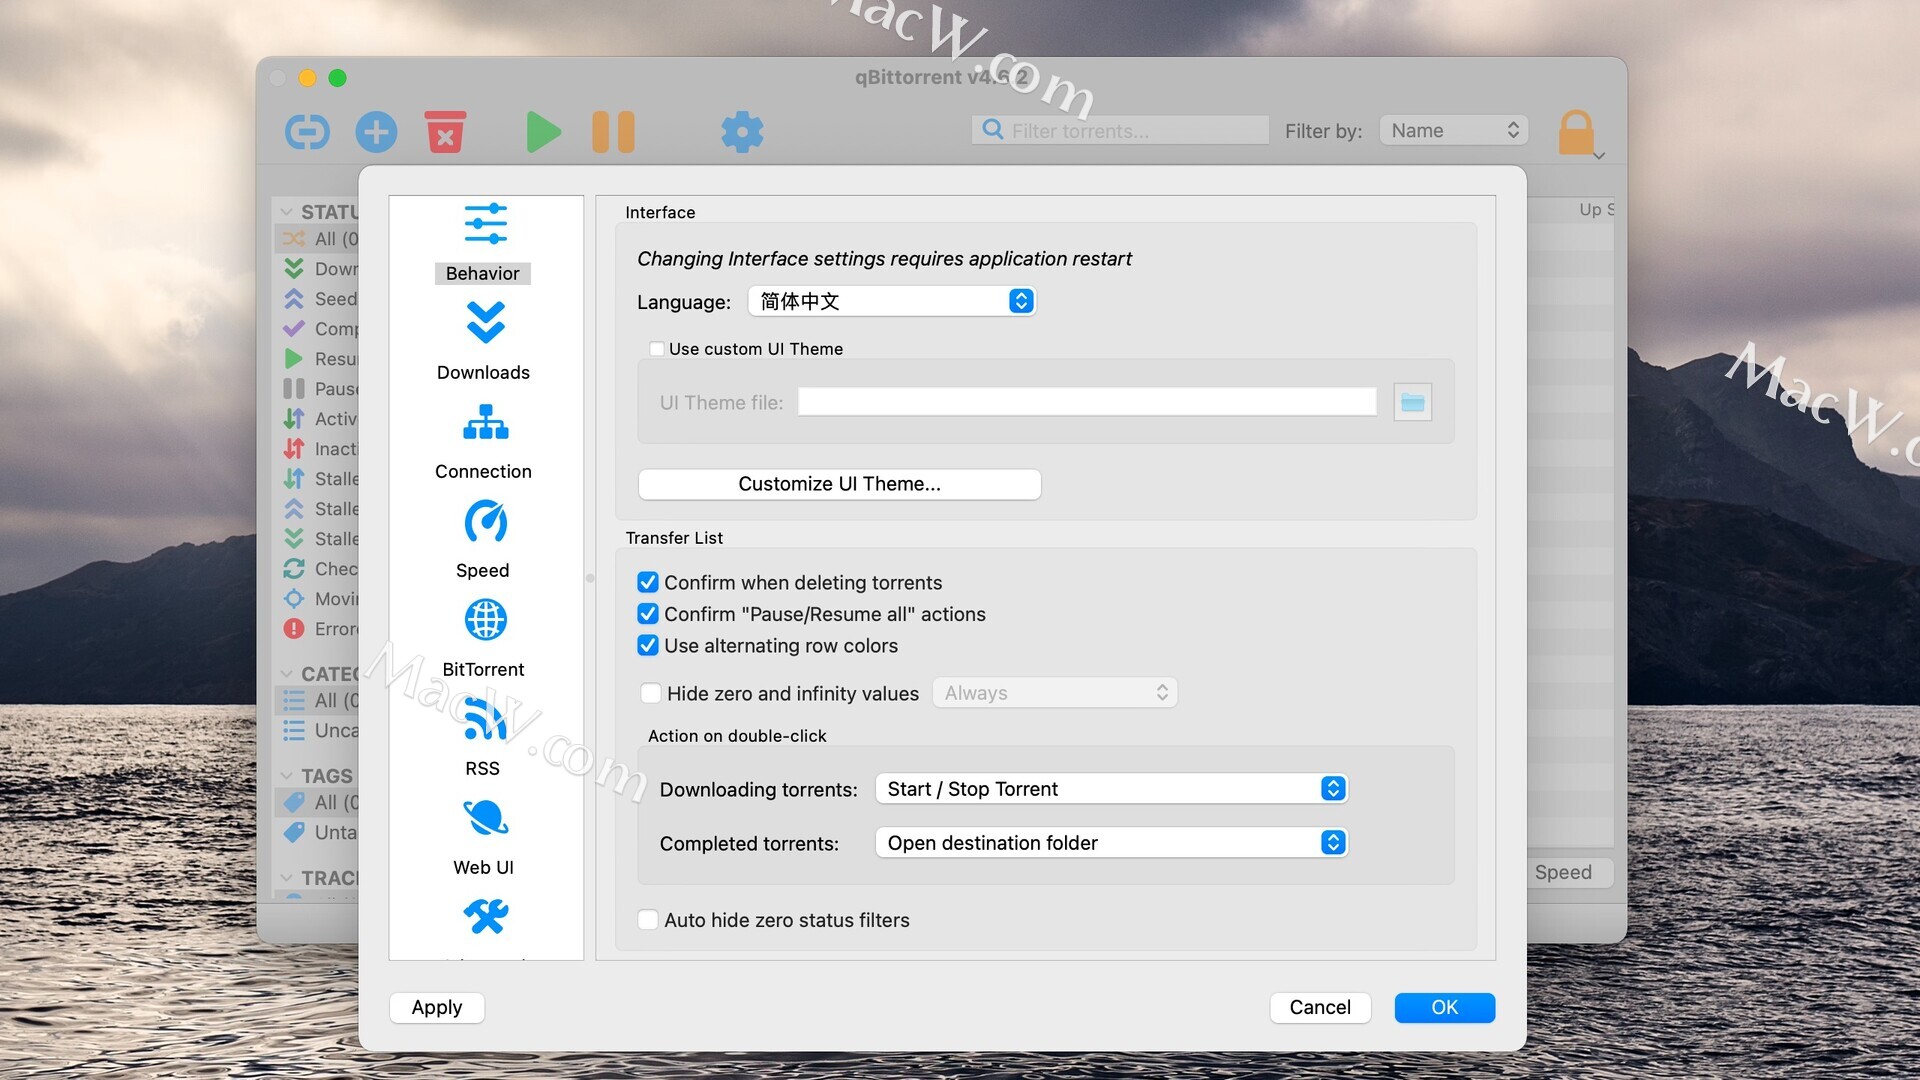Select All under TAGS in sidebar

317,802
